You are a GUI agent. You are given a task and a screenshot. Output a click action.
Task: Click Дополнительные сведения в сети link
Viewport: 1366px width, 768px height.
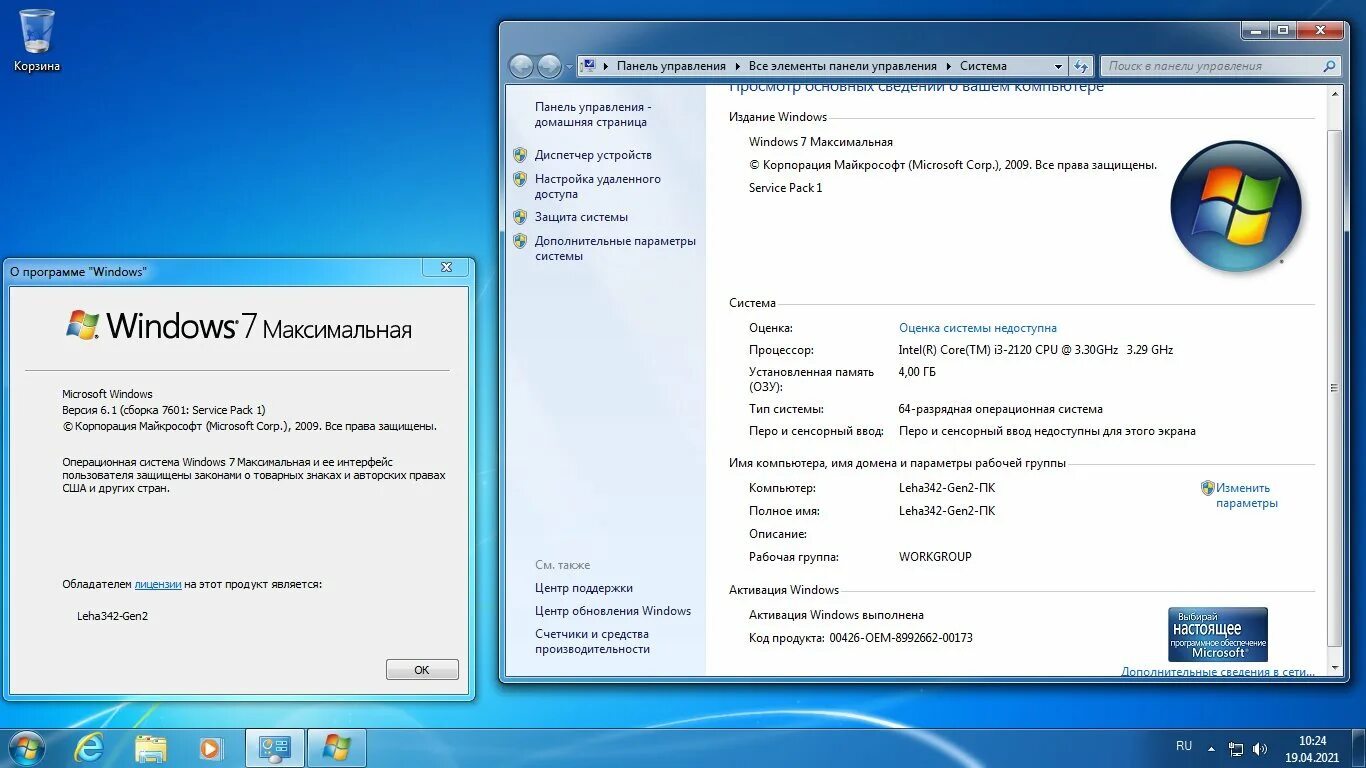point(1218,672)
